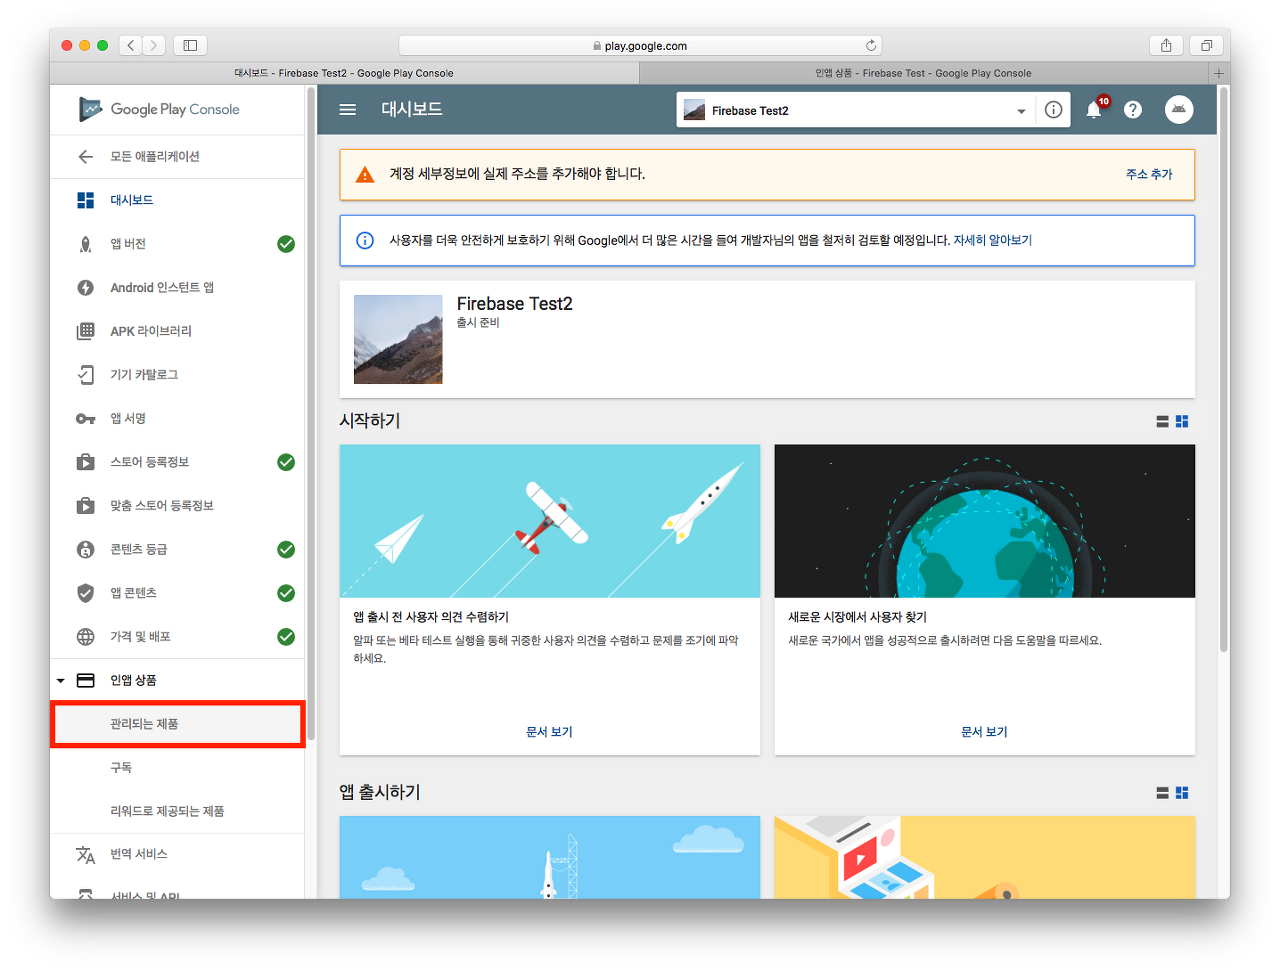Click the app info icon beside Firebase Test2
This screenshot has height=970, width=1280.
1053,110
